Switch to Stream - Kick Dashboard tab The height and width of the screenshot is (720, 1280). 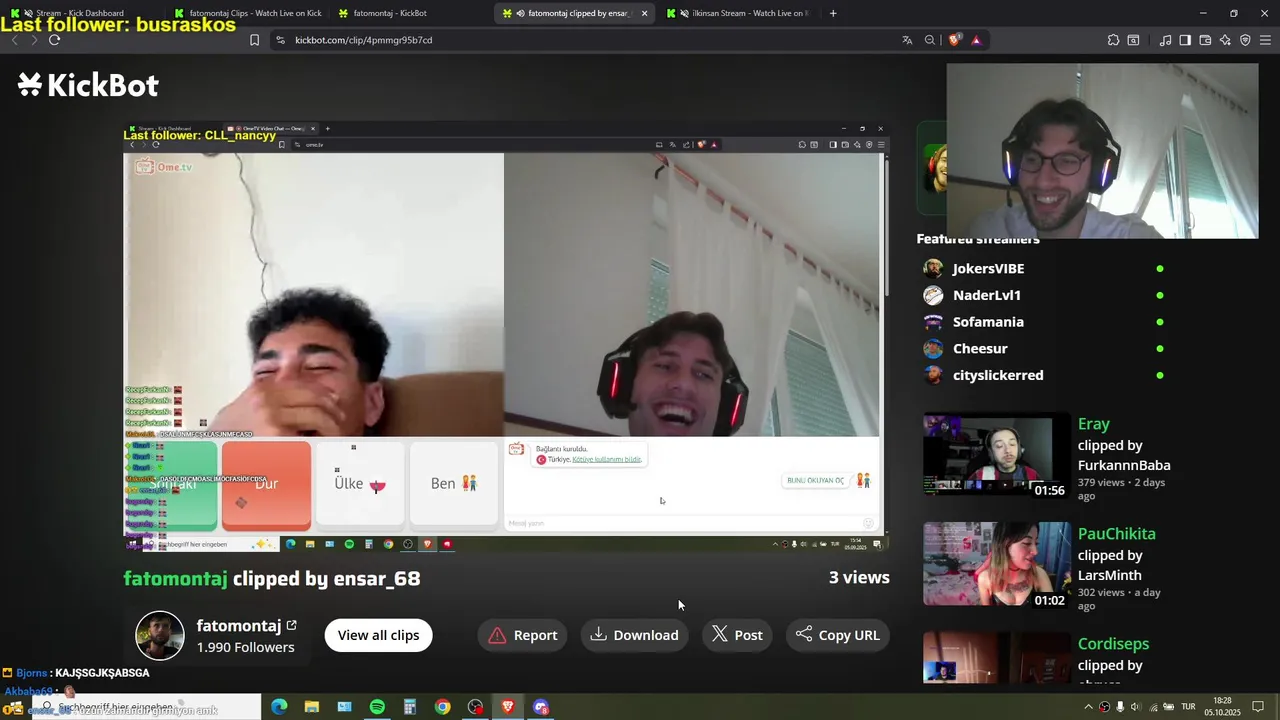80,13
